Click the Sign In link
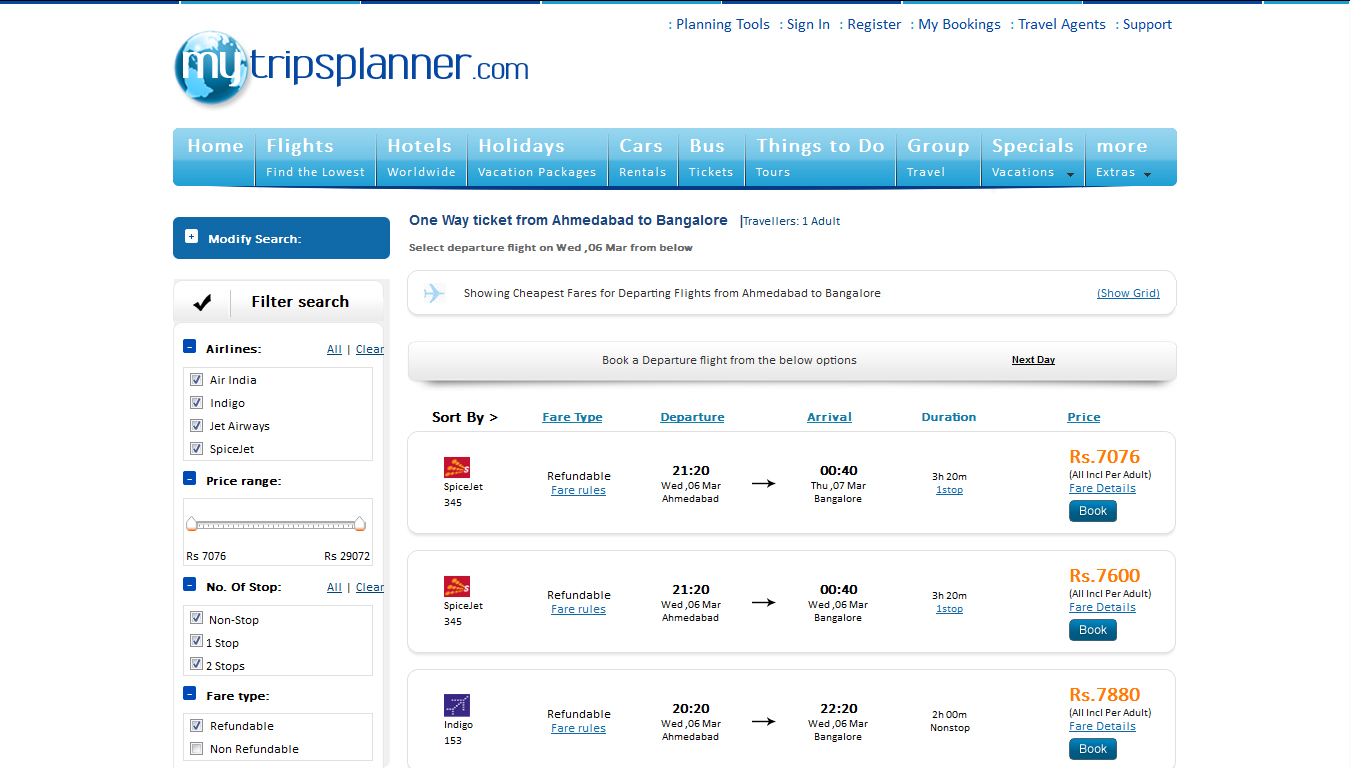This screenshot has width=1350, height=768. coord(808,24)
